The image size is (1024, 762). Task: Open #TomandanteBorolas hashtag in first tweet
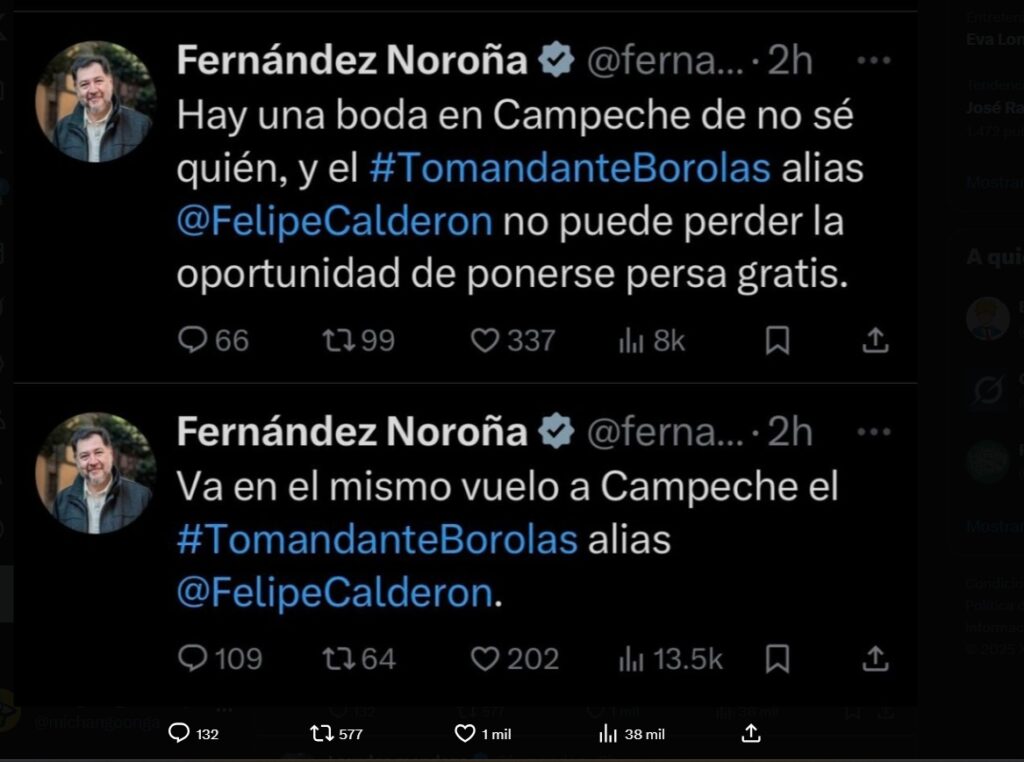point(569,168)
